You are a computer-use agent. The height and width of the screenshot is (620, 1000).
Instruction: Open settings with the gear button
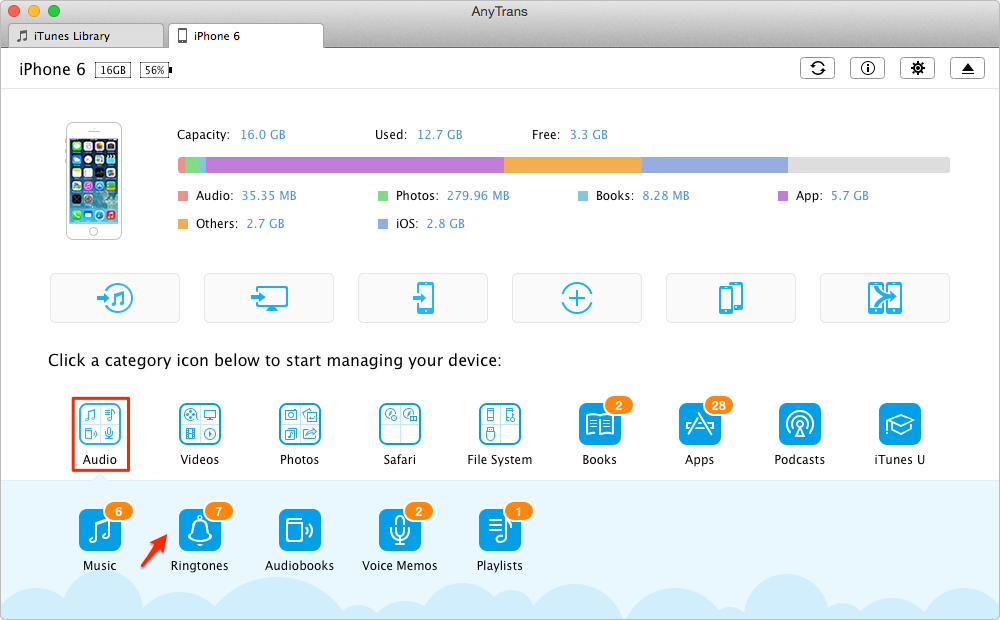pyautogui.click(x=917, y=68)
